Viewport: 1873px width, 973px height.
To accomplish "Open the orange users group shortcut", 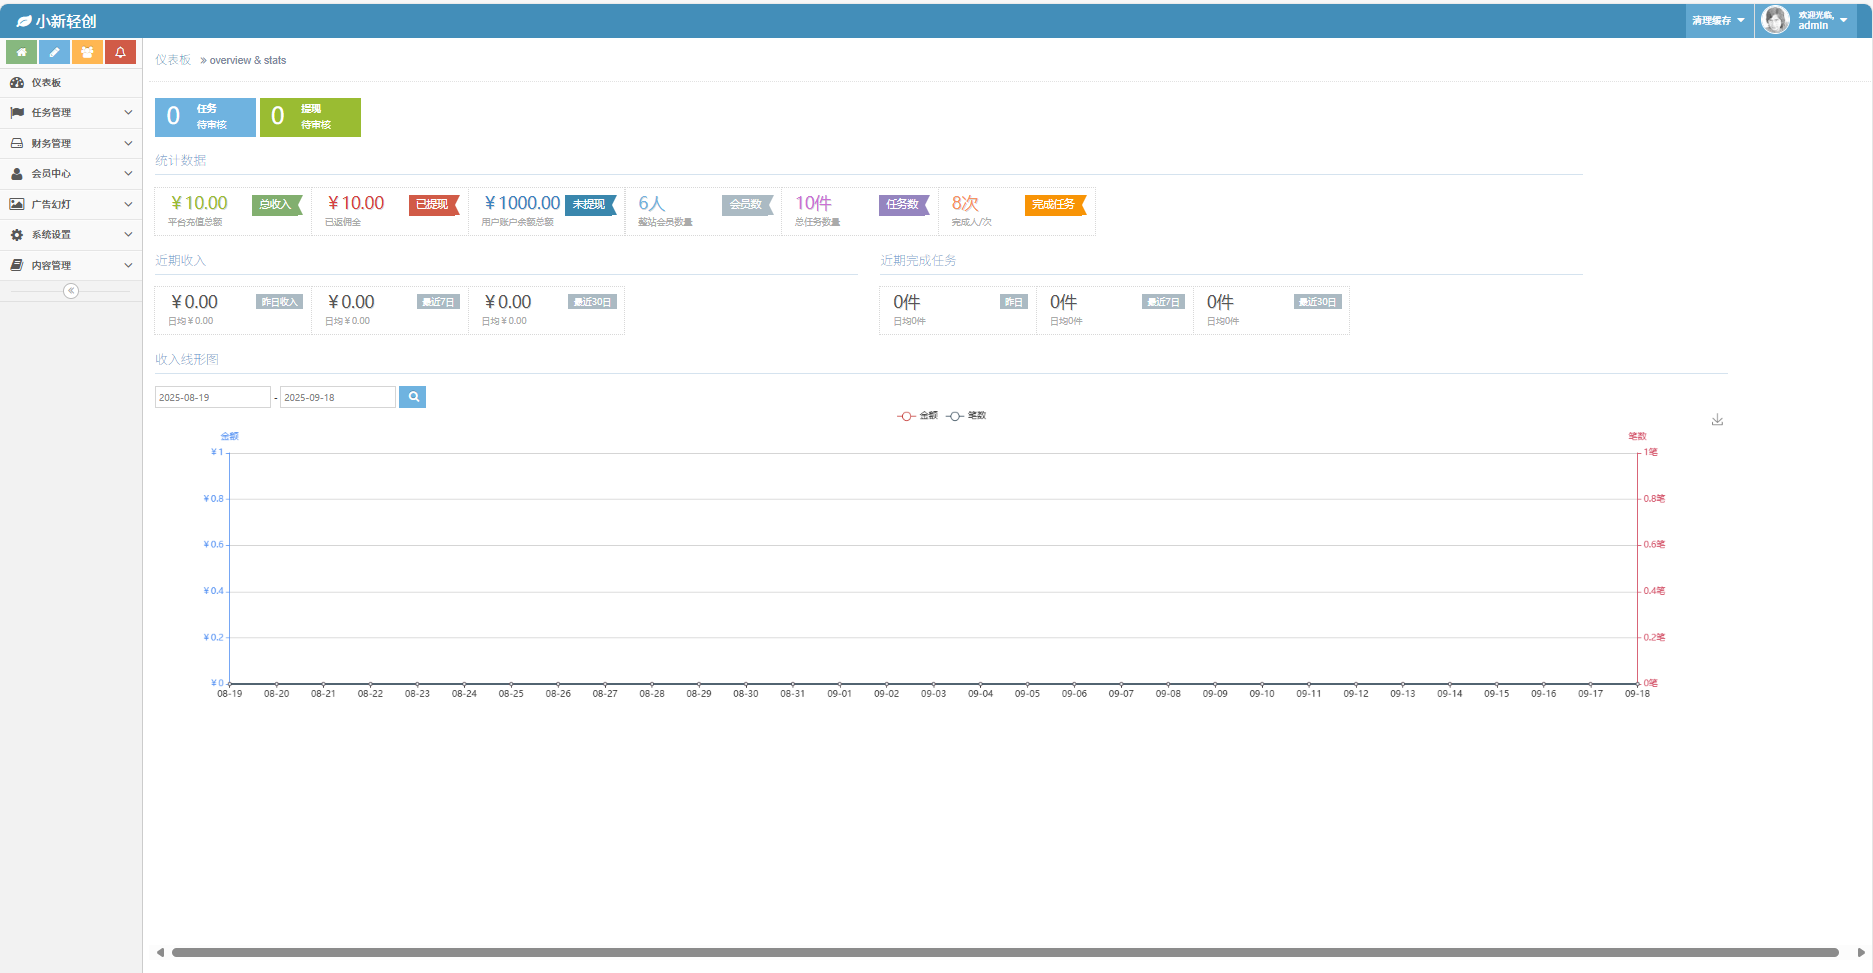I will tap(87, 52).
